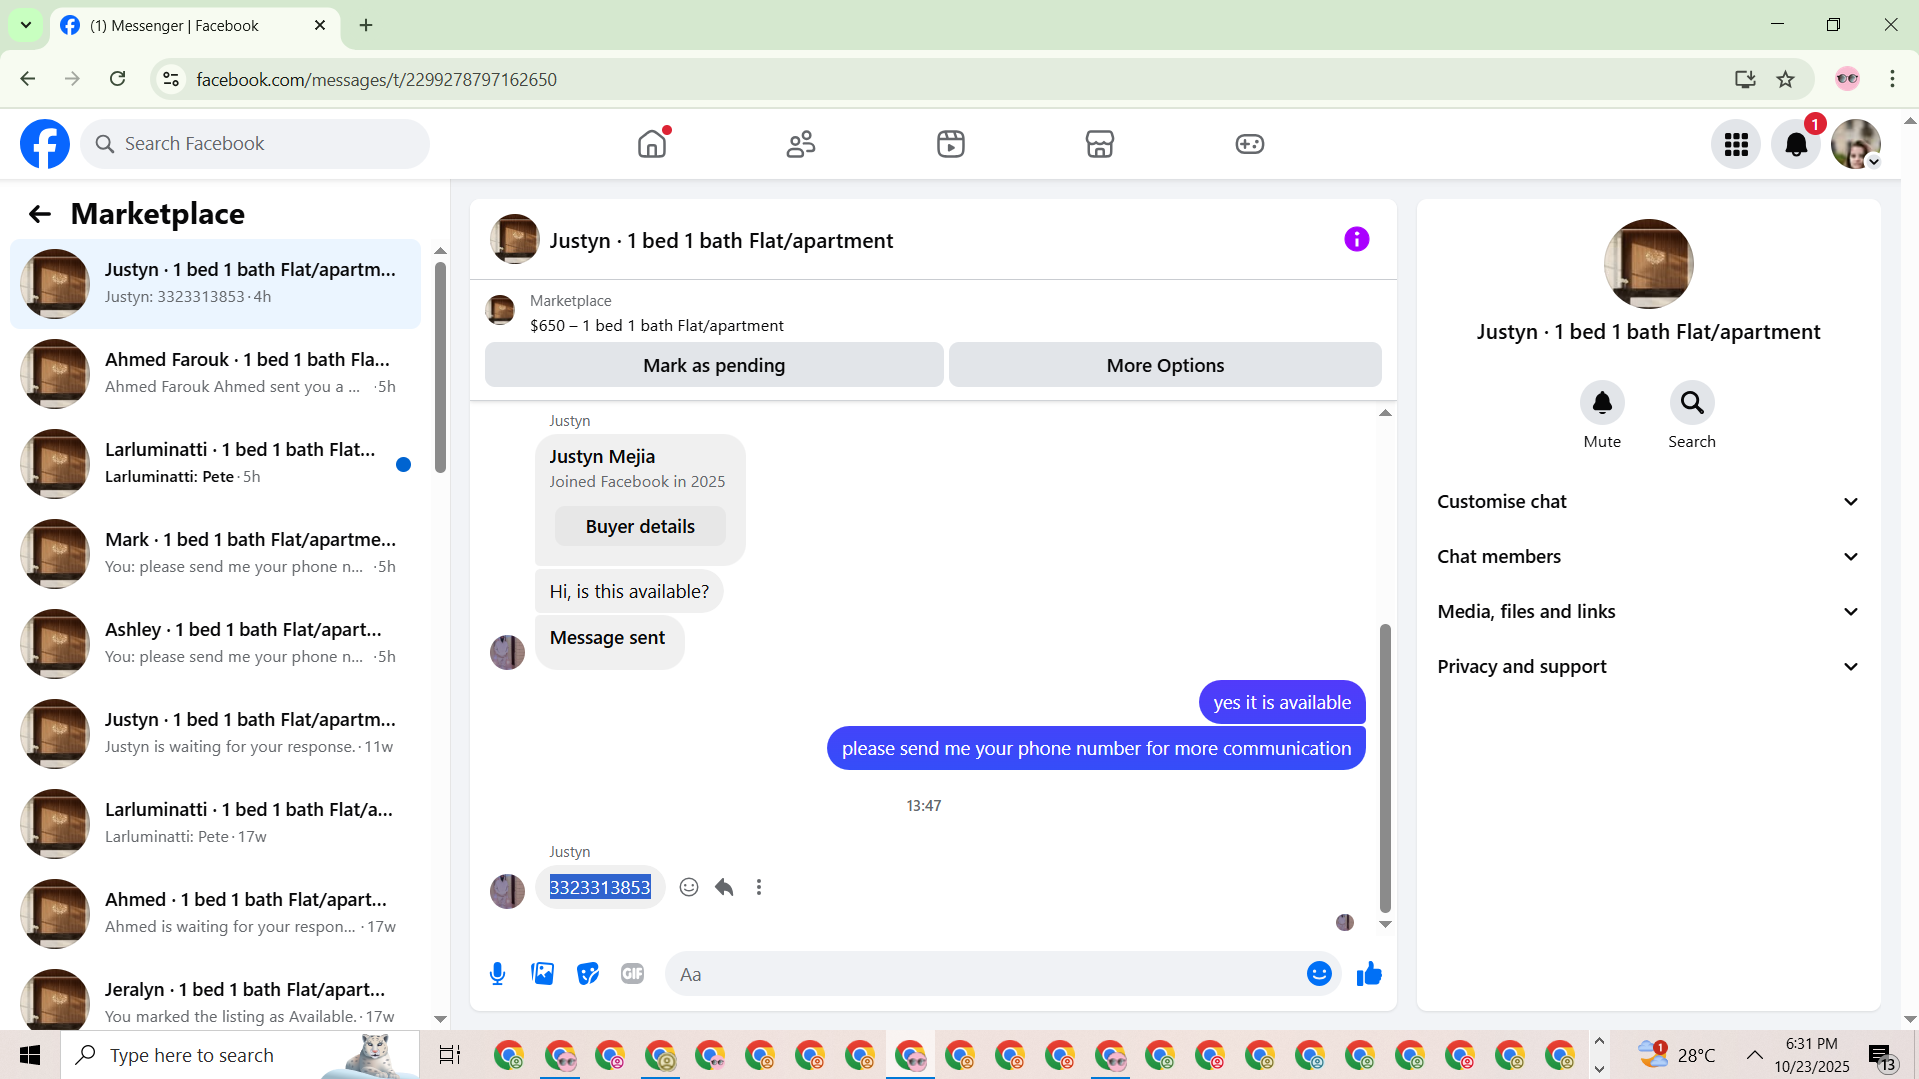Expand Customise chat section

[x=1649, y=502]
